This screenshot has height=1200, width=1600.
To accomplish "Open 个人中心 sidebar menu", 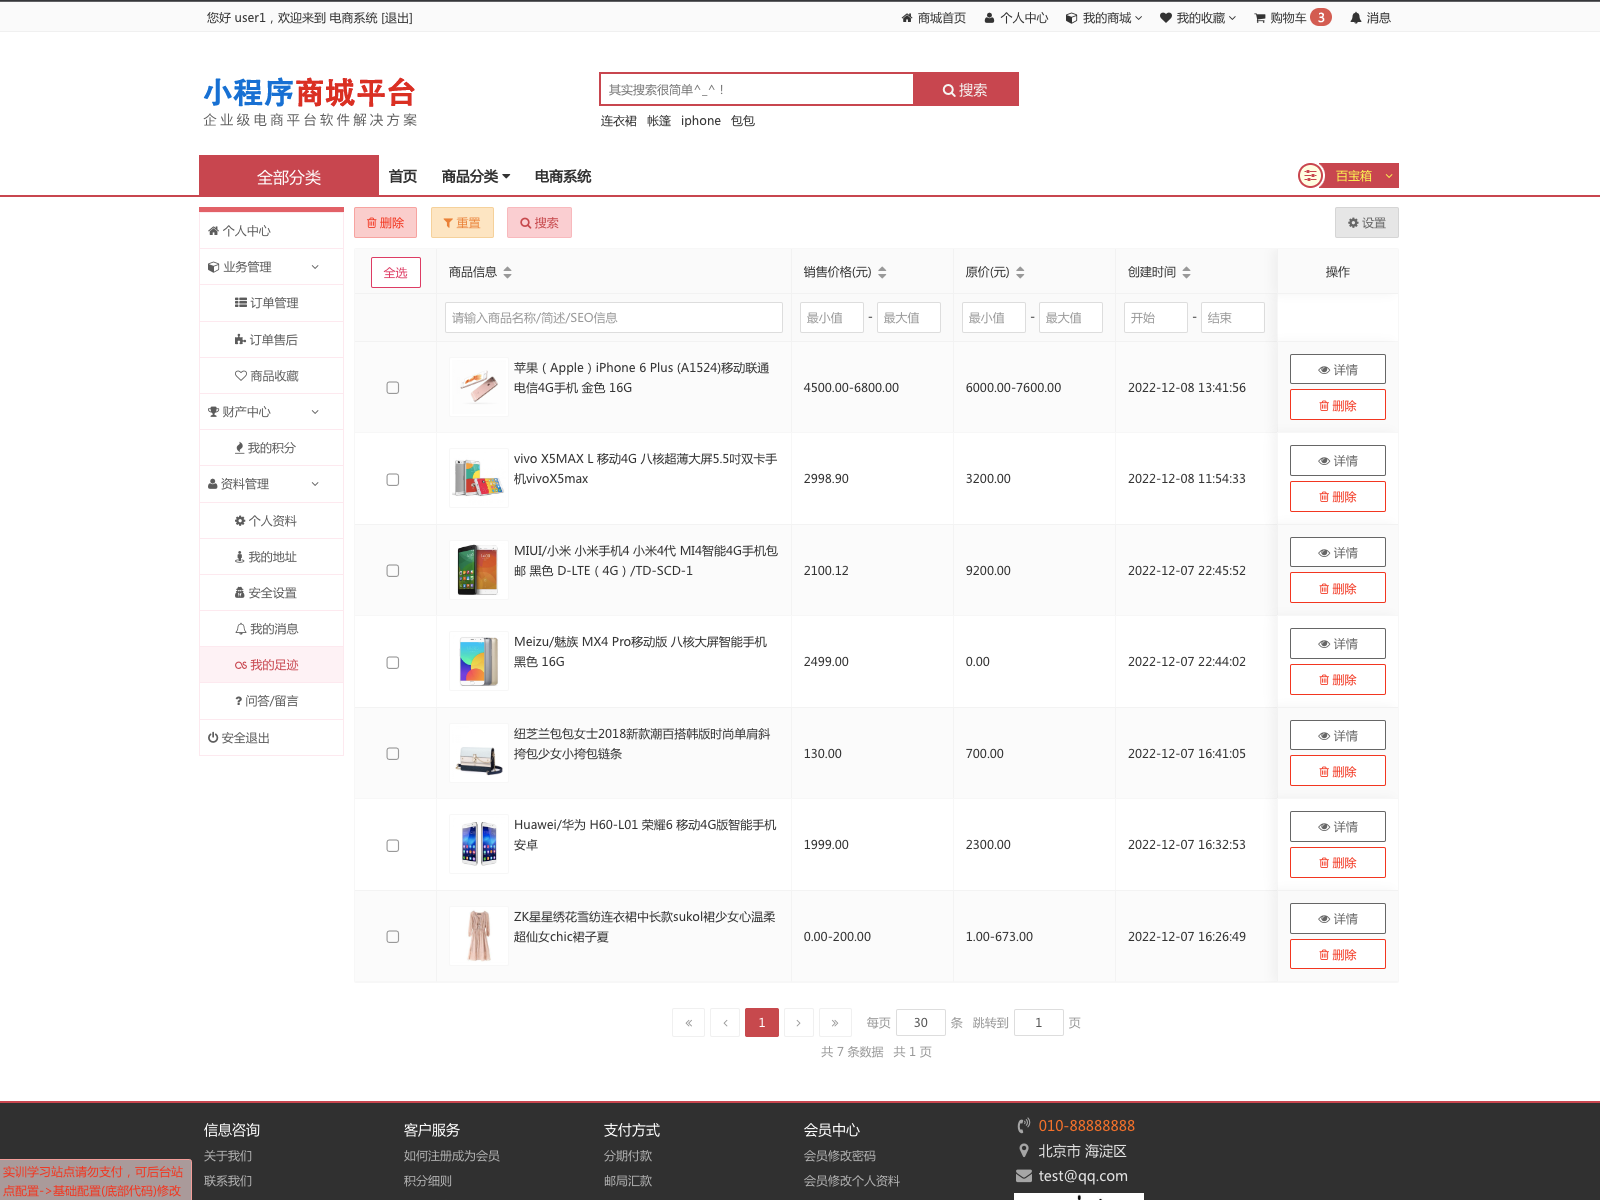I will pyautogui.click(x=272, y=231).
